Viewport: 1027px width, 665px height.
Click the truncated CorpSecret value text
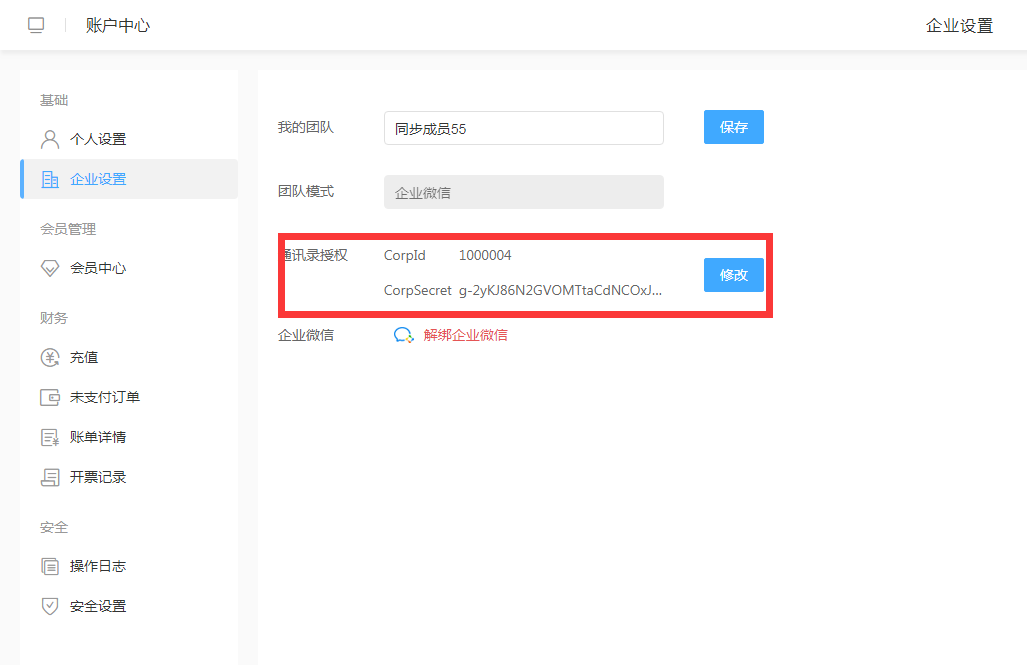click(560, 291)
